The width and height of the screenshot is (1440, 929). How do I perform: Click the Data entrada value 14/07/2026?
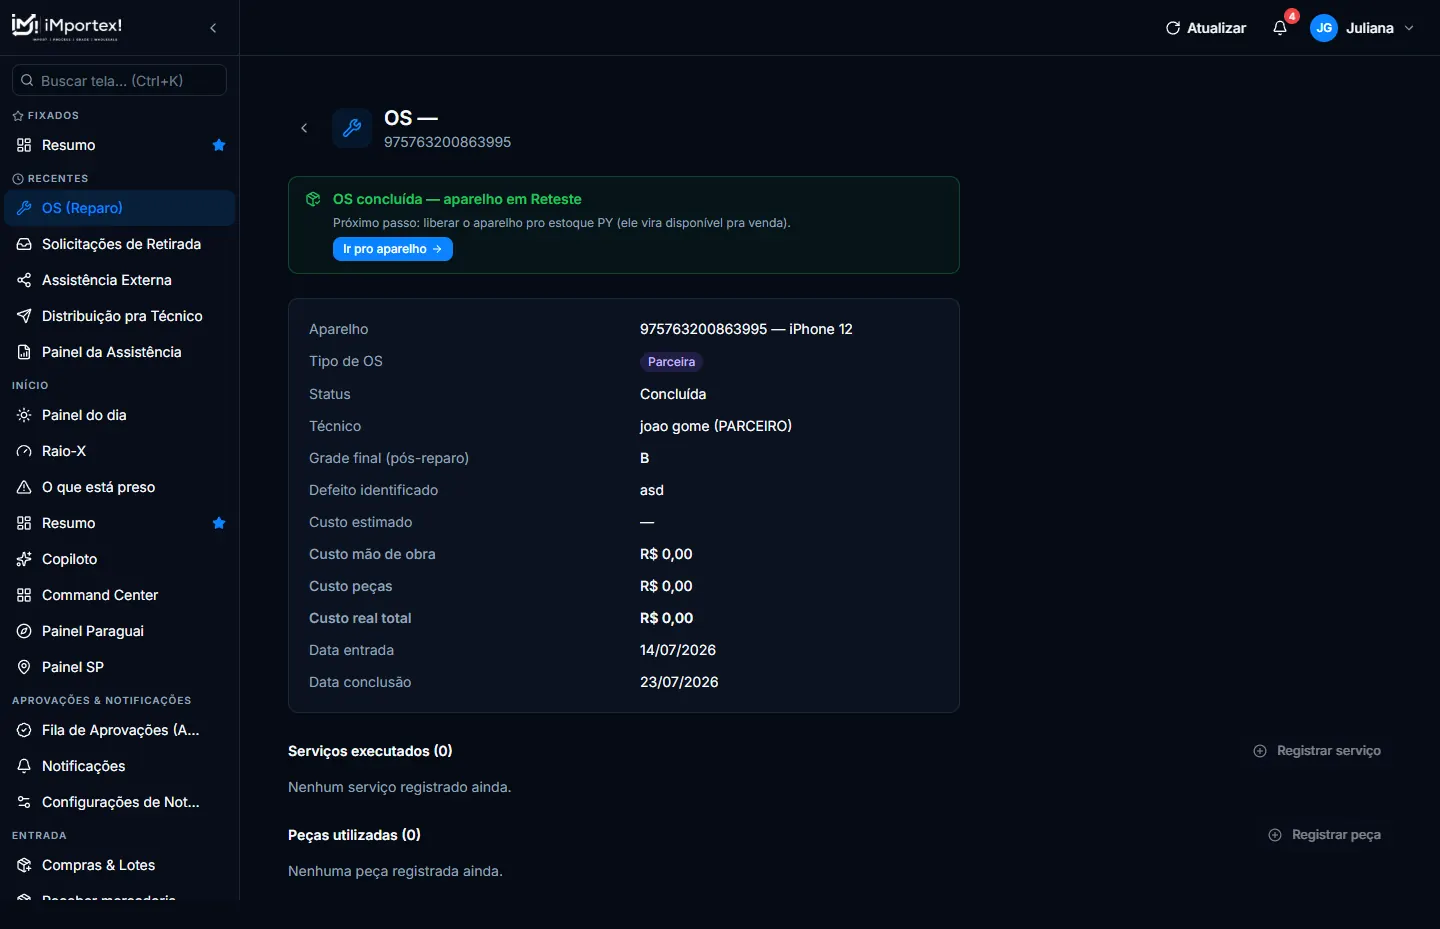click(678, 650)
